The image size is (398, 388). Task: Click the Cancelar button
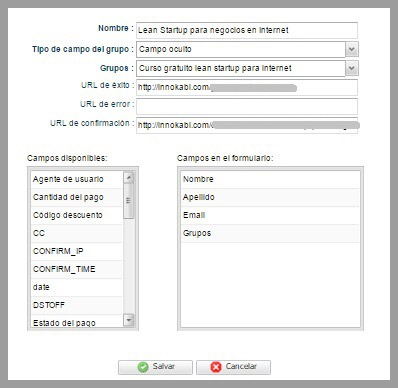point(233,367)
